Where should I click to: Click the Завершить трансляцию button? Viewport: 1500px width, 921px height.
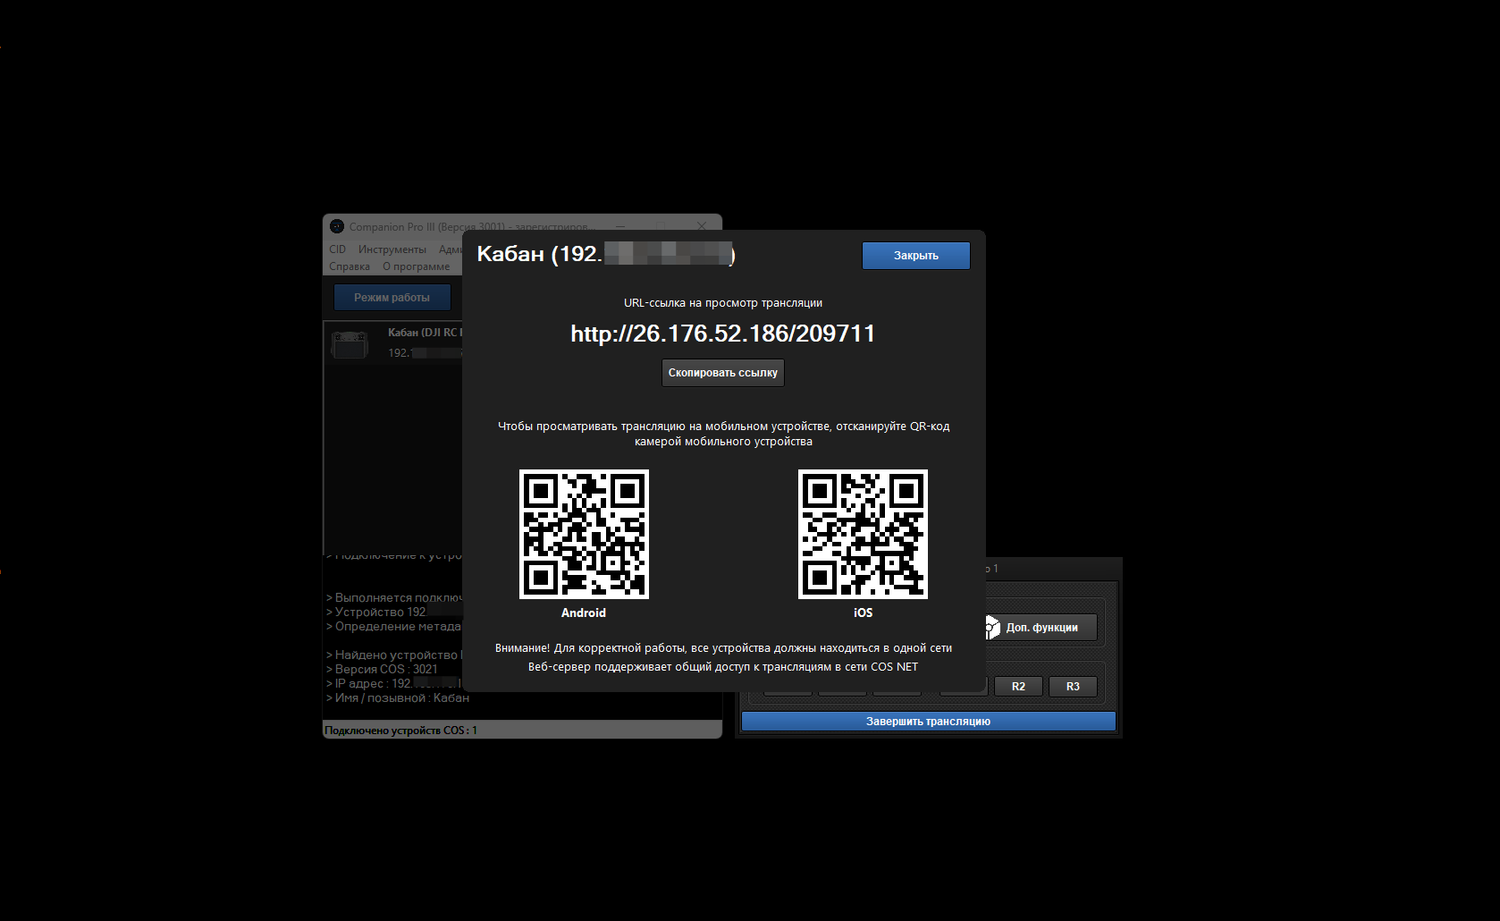(x=928, y=721)
